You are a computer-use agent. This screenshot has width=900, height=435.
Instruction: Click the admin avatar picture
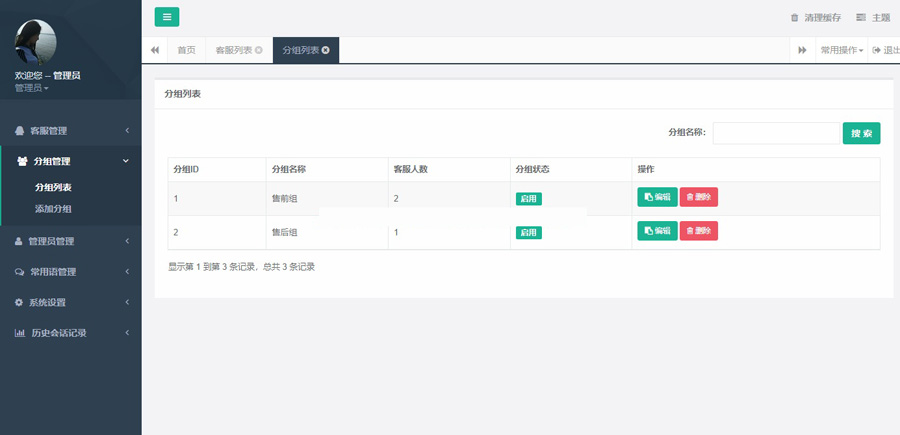[36, 42]
